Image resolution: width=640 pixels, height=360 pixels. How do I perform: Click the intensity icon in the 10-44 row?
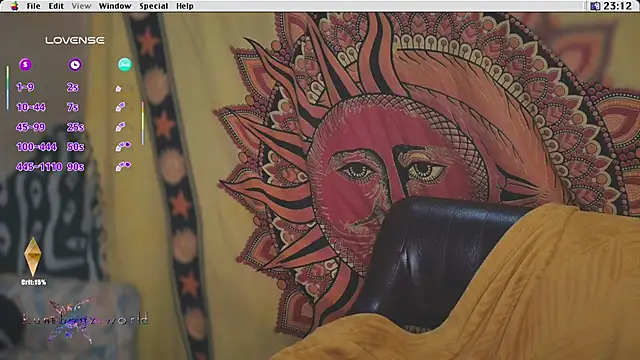click(120, 107)
